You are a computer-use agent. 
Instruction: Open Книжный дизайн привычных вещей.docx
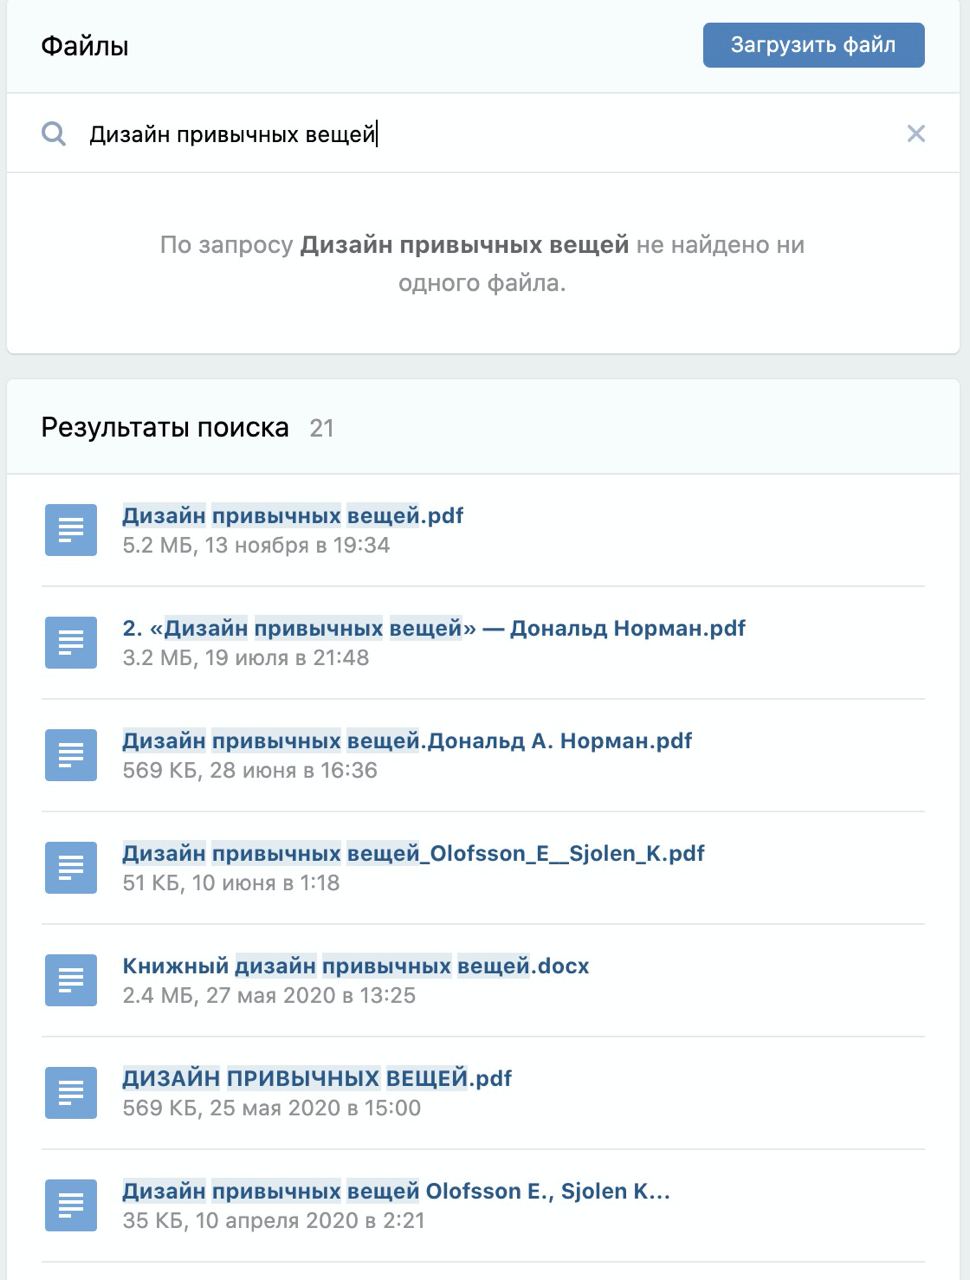(x=356, y=966)
